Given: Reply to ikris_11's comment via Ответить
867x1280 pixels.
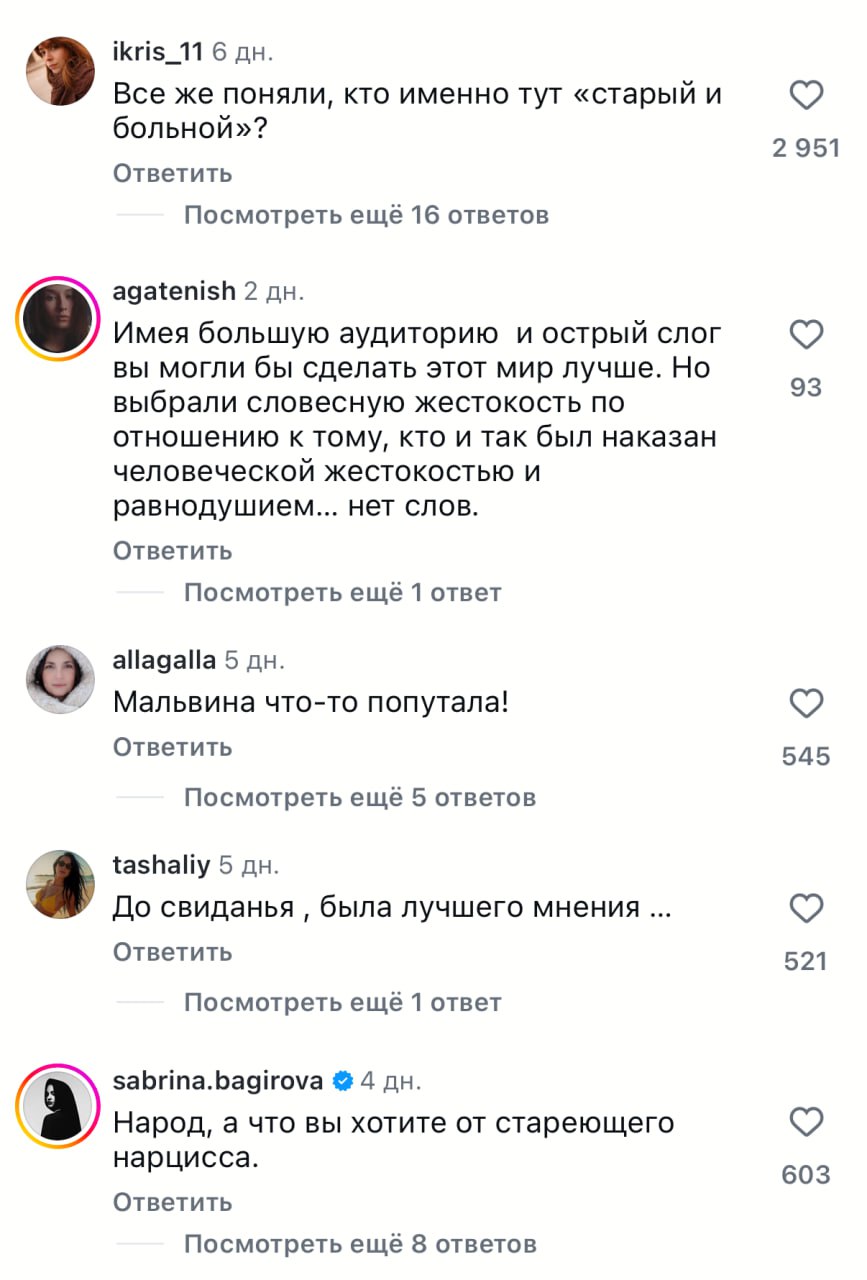Looking at the screenshot, I should (172, 173).
